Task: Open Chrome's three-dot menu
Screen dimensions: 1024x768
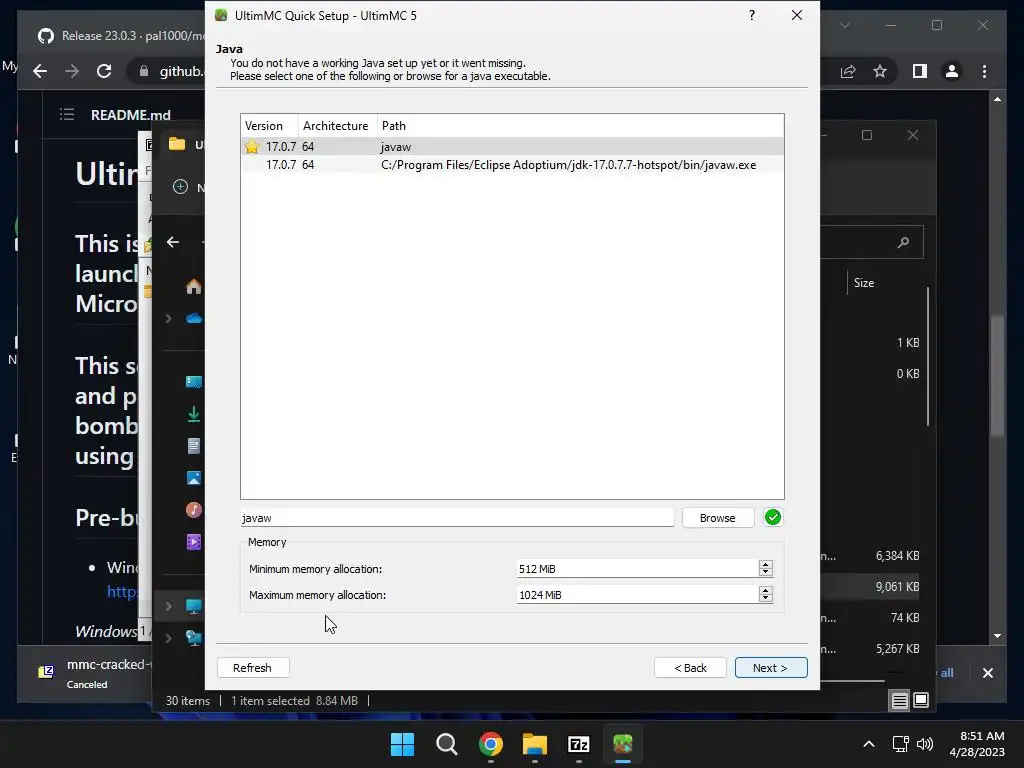Action: (984, 71)
